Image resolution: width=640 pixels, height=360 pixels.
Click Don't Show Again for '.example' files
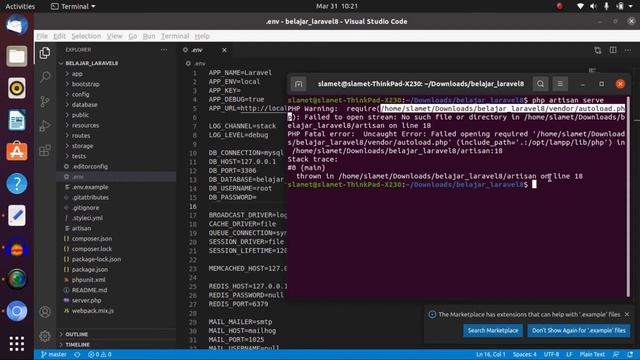coord(578,330)
